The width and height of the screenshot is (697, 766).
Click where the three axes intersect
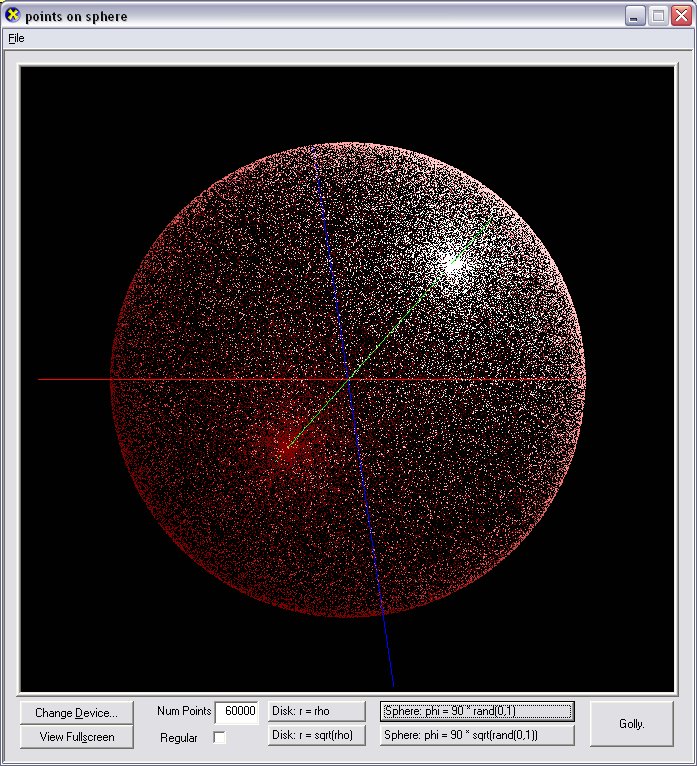pyautogui.click(x=348, y=380)
